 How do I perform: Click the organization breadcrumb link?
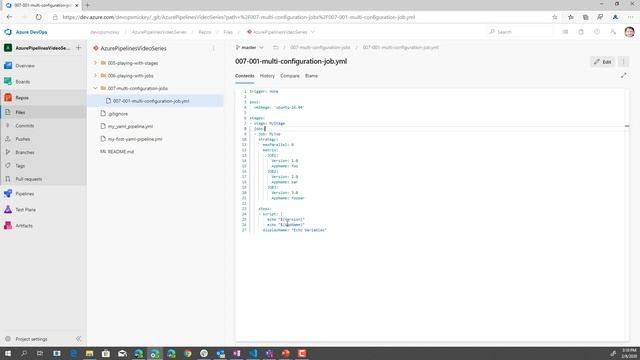[105, 32]
